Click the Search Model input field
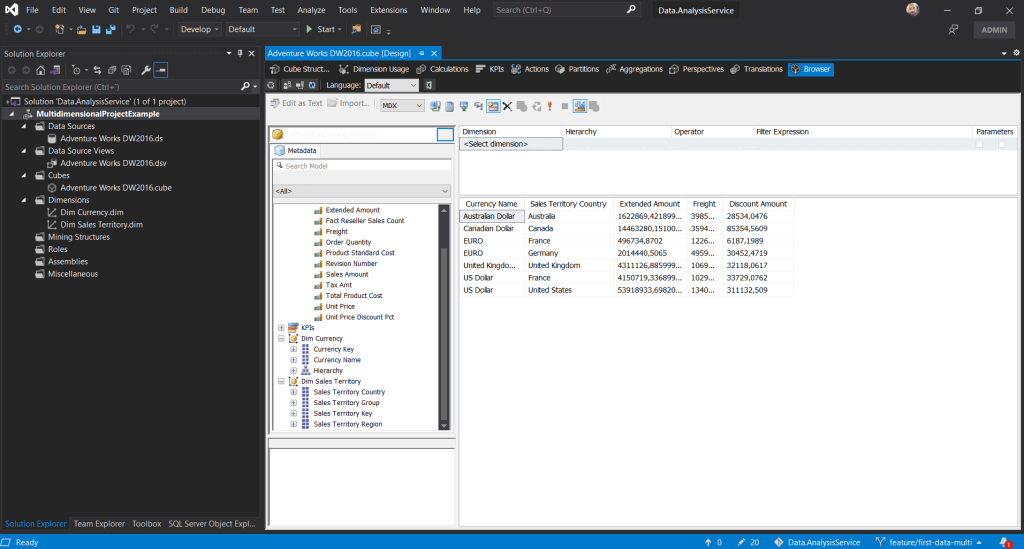This screenshot has width=1024, height=549. pyautogui.click(x=362, y=166)
